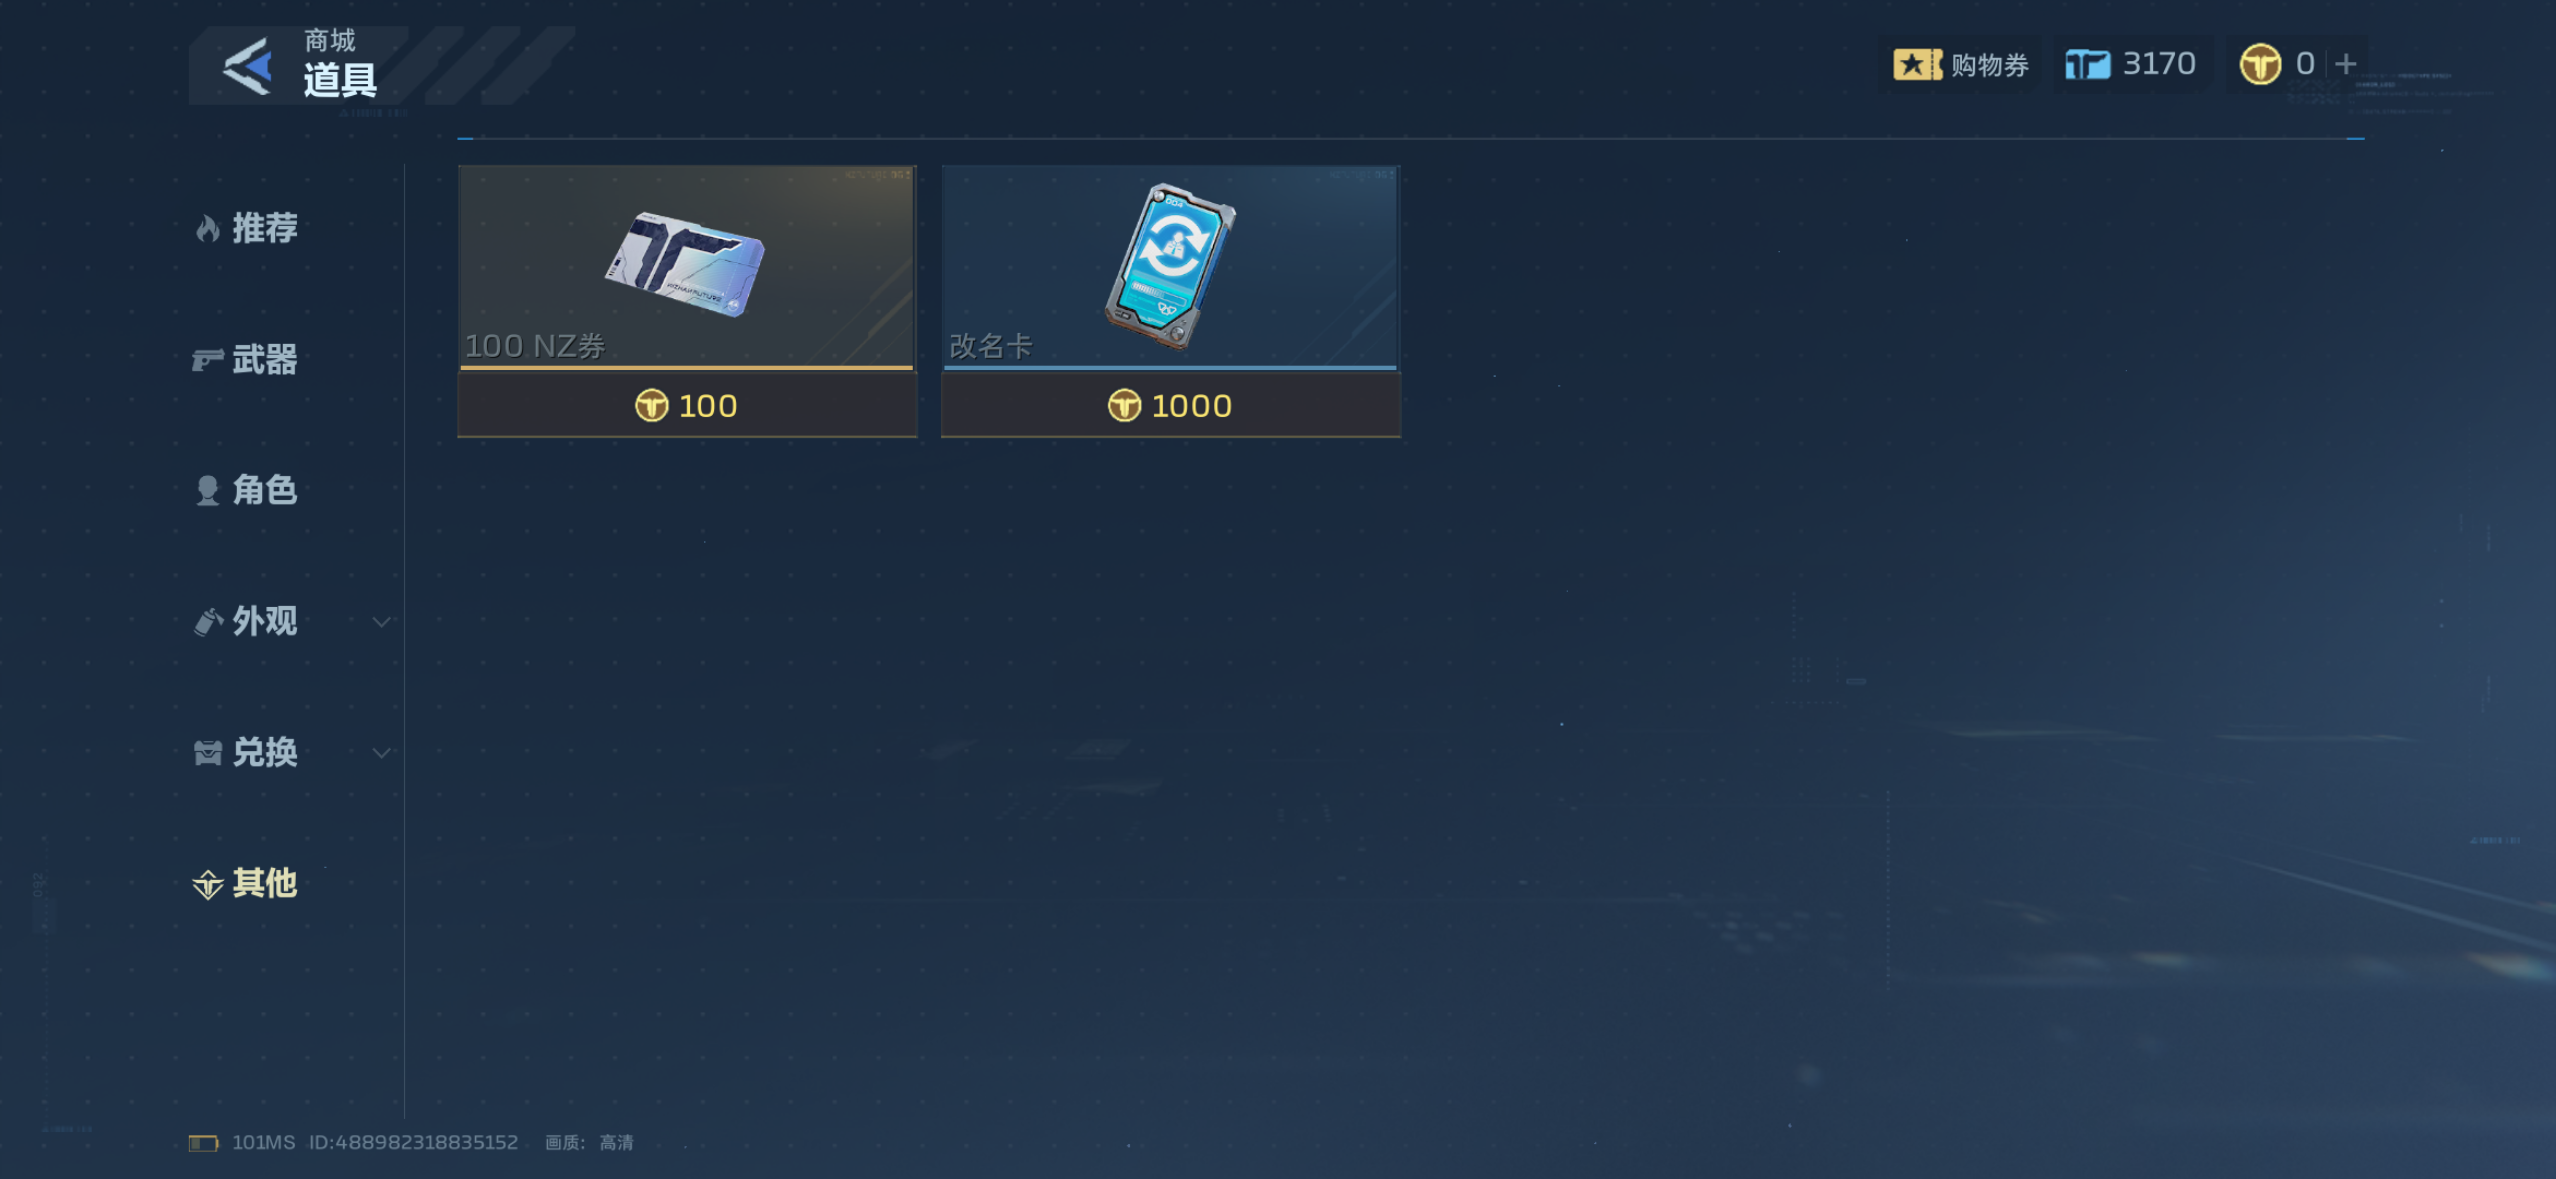Click the spray can icon beside 外观

(x=207, y=622)
